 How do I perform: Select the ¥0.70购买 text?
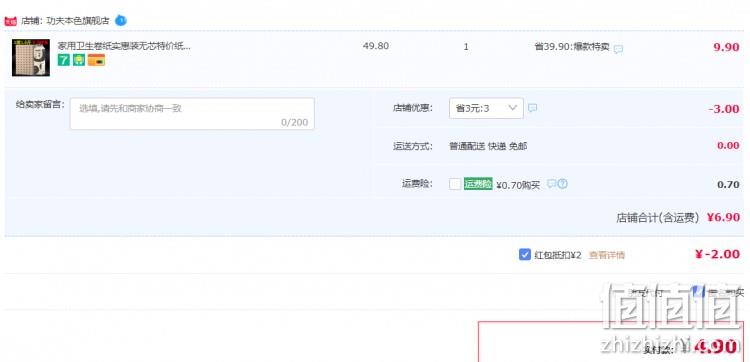(518, 185)
